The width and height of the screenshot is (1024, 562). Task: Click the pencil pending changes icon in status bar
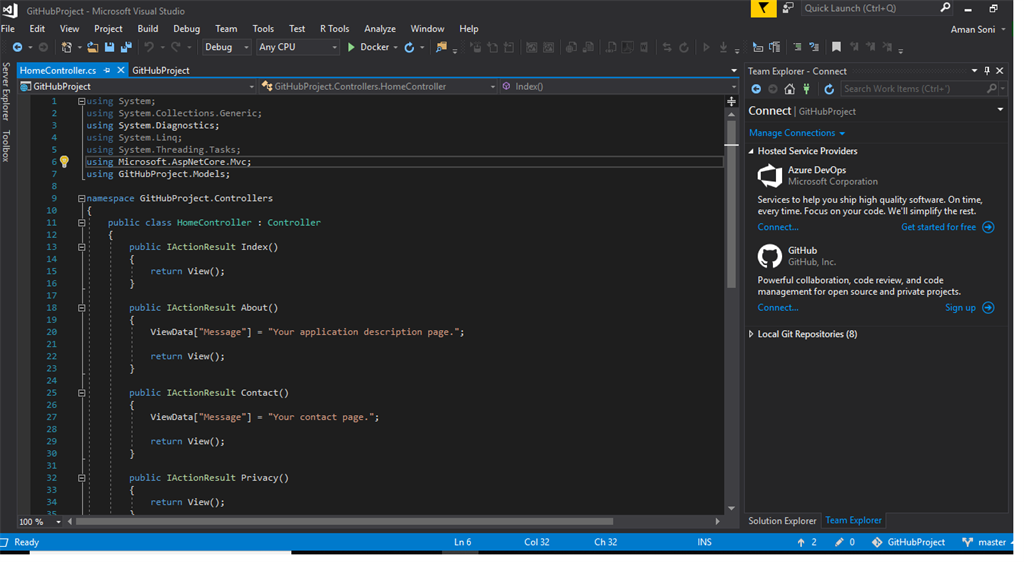[x=839, y=542]
